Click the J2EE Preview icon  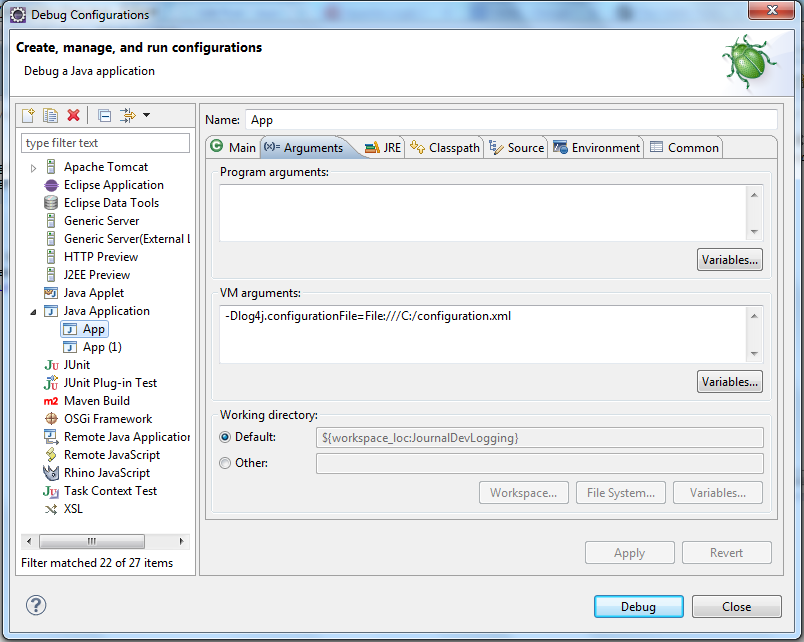coord(51,275)
